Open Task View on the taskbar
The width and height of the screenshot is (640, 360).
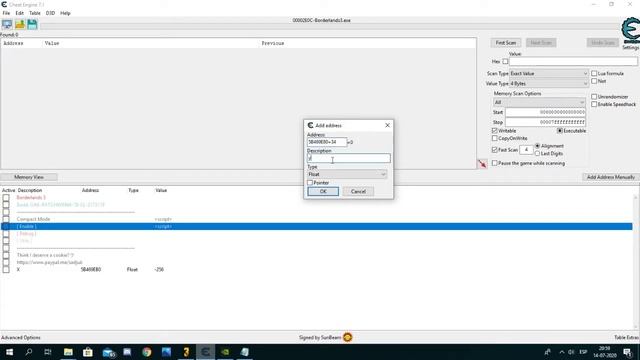point(48,352)
